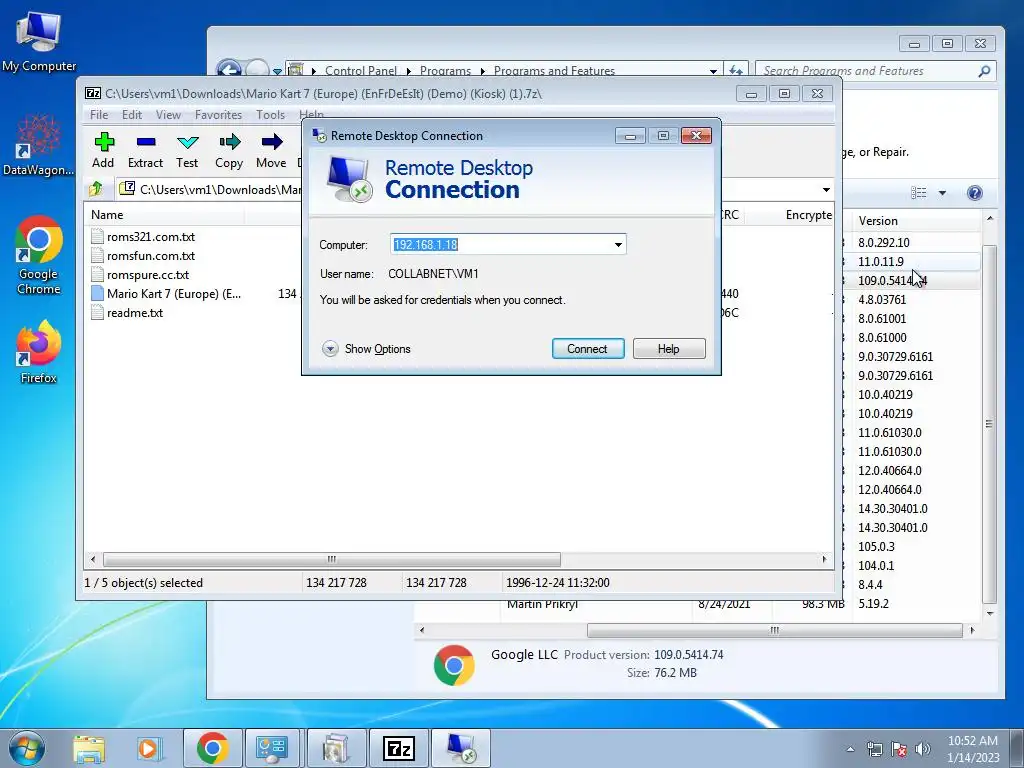Select version 4.8.03761 row
This screenshot has width=1024, height=768.
coord(916,300)
